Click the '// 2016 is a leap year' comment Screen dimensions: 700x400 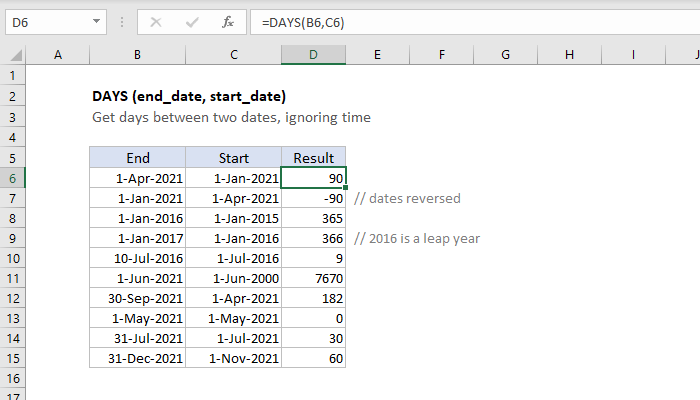(x=417, y=238)
